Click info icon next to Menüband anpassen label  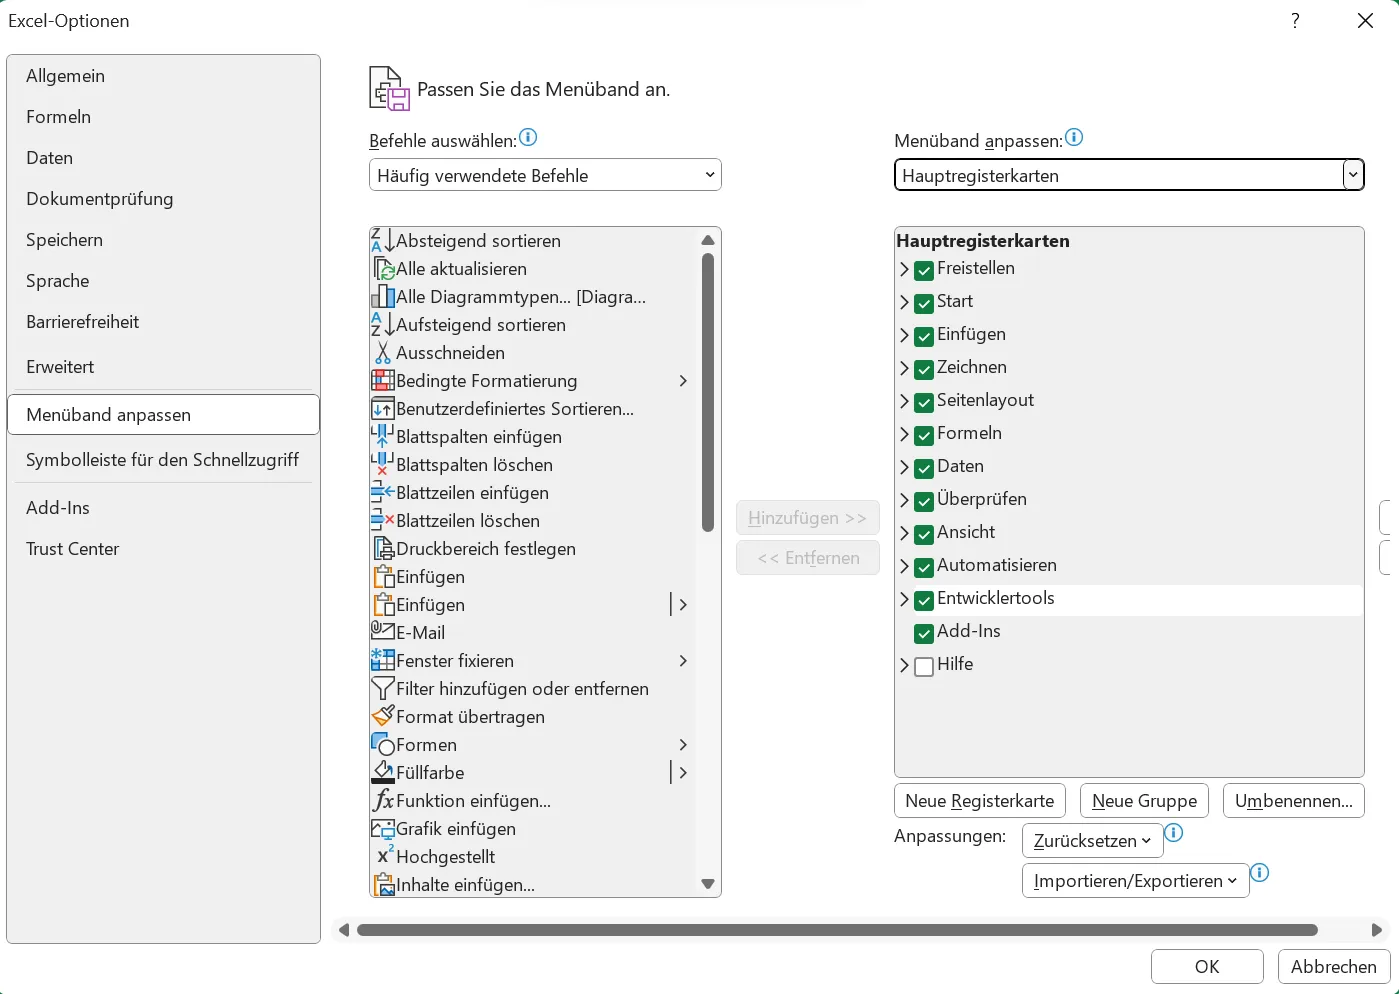point(1074,137)
